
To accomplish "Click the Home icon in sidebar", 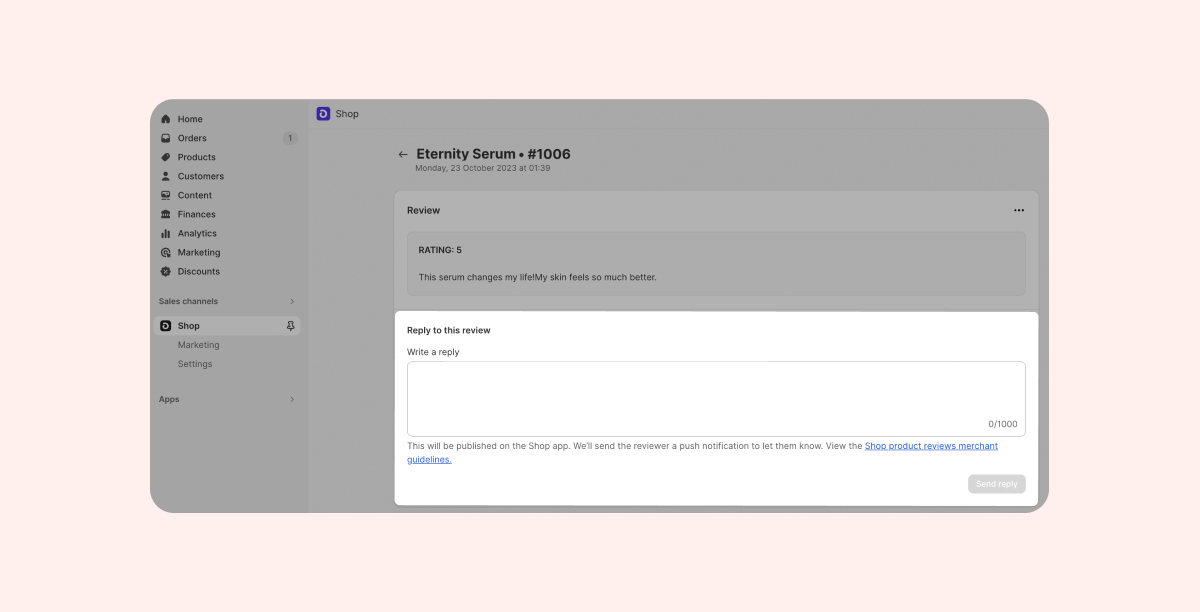I will click(166, 119).
